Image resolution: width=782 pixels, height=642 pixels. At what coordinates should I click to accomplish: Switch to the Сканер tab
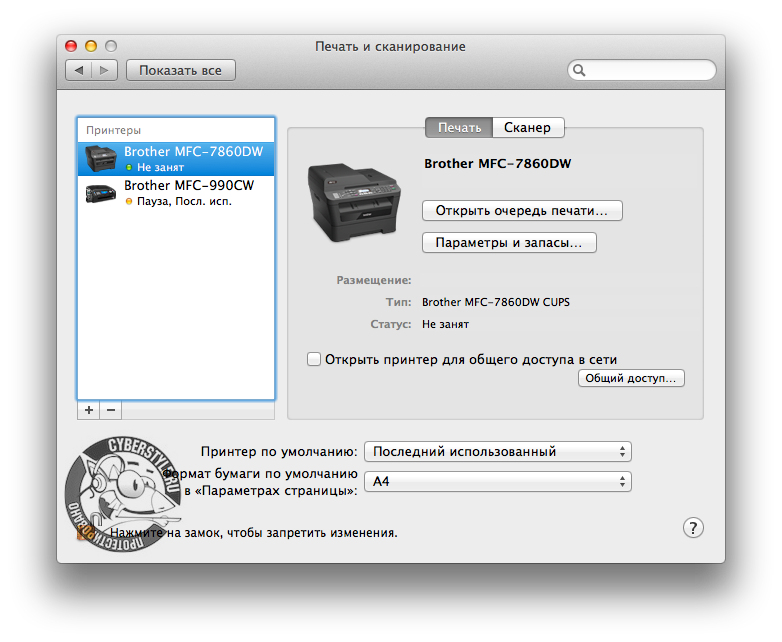click(528, 128)
